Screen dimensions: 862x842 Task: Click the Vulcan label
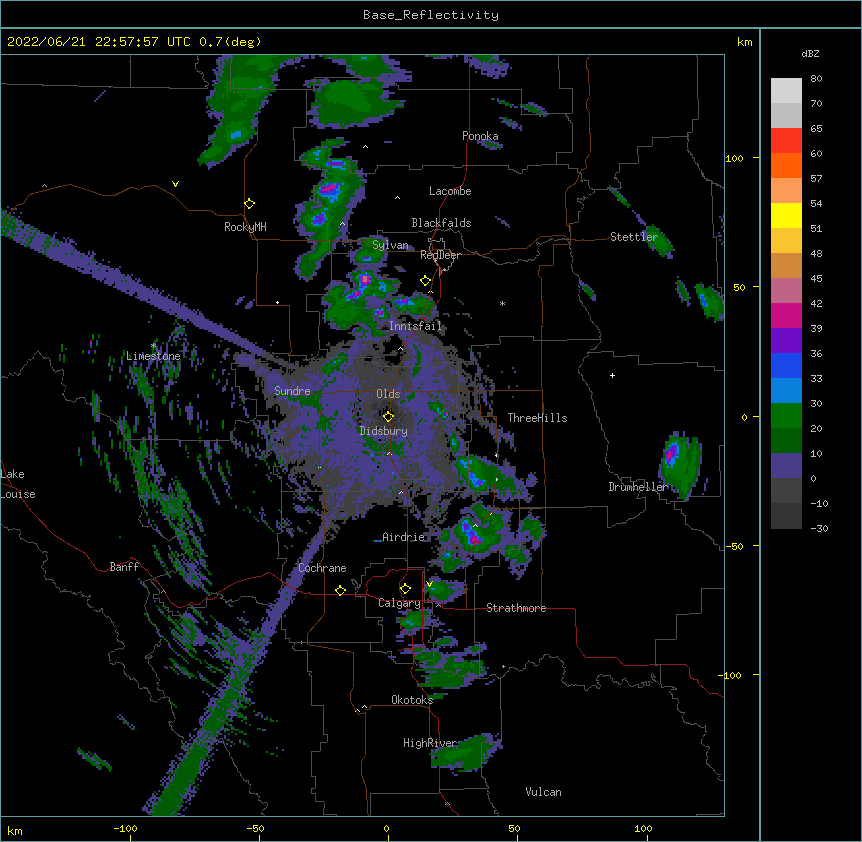click(543, 792)
